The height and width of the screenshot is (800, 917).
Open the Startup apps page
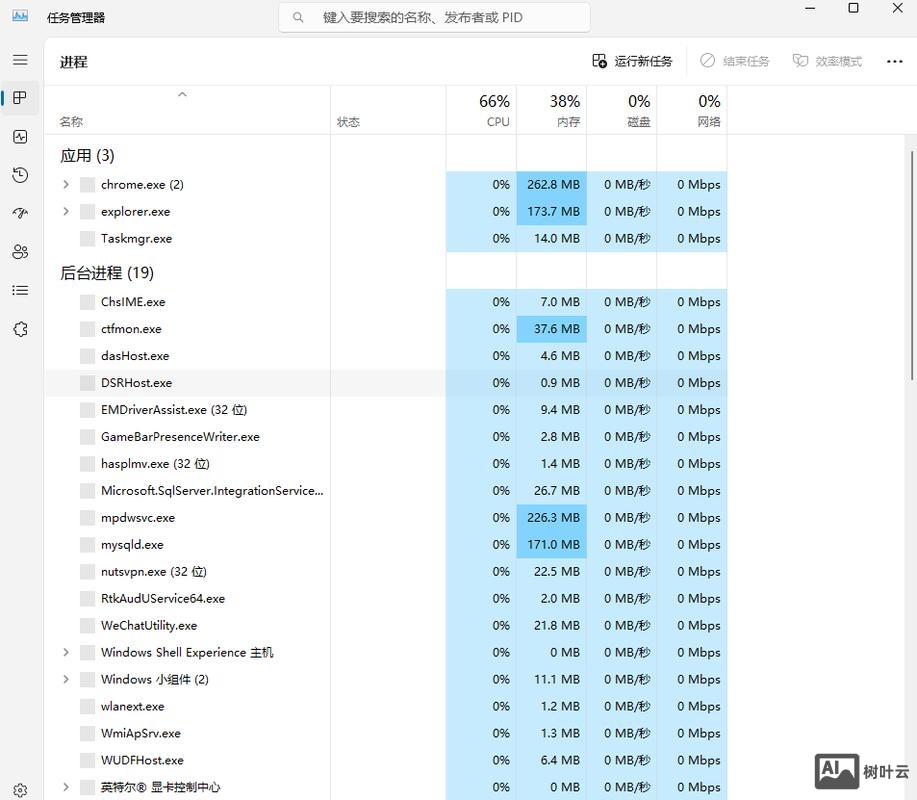(x=20, y=213)
